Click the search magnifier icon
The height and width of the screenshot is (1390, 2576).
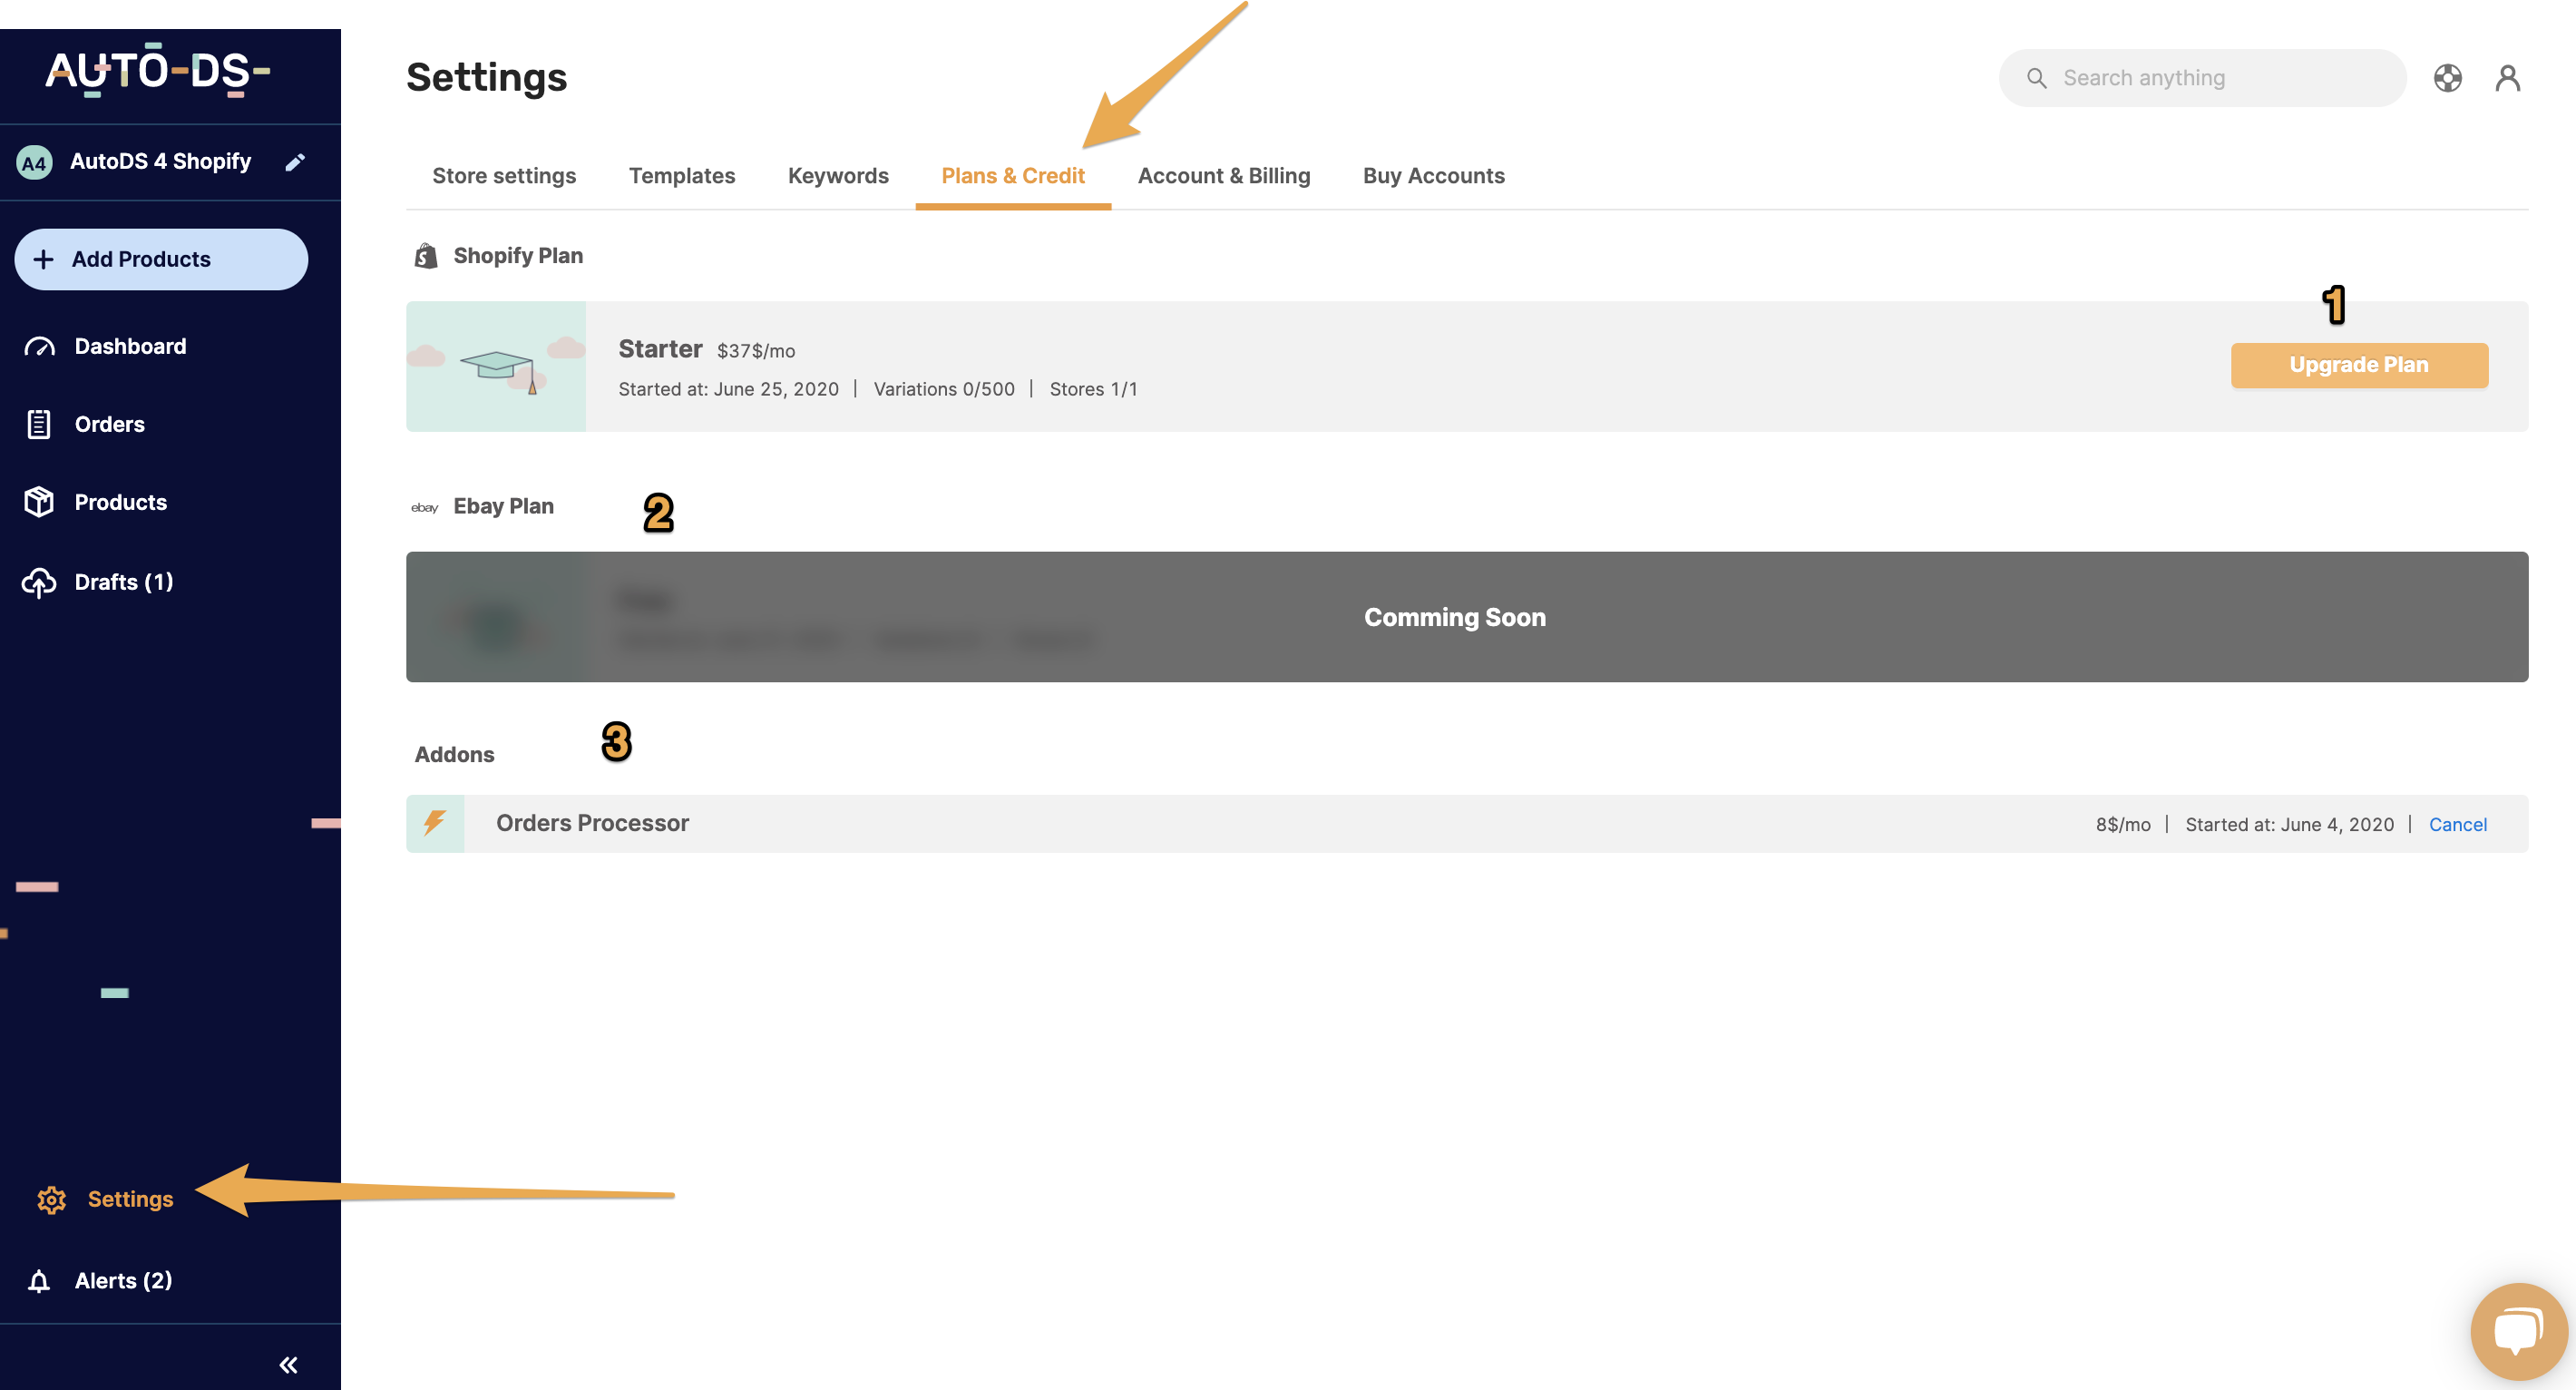click(x=2037, y=78)
